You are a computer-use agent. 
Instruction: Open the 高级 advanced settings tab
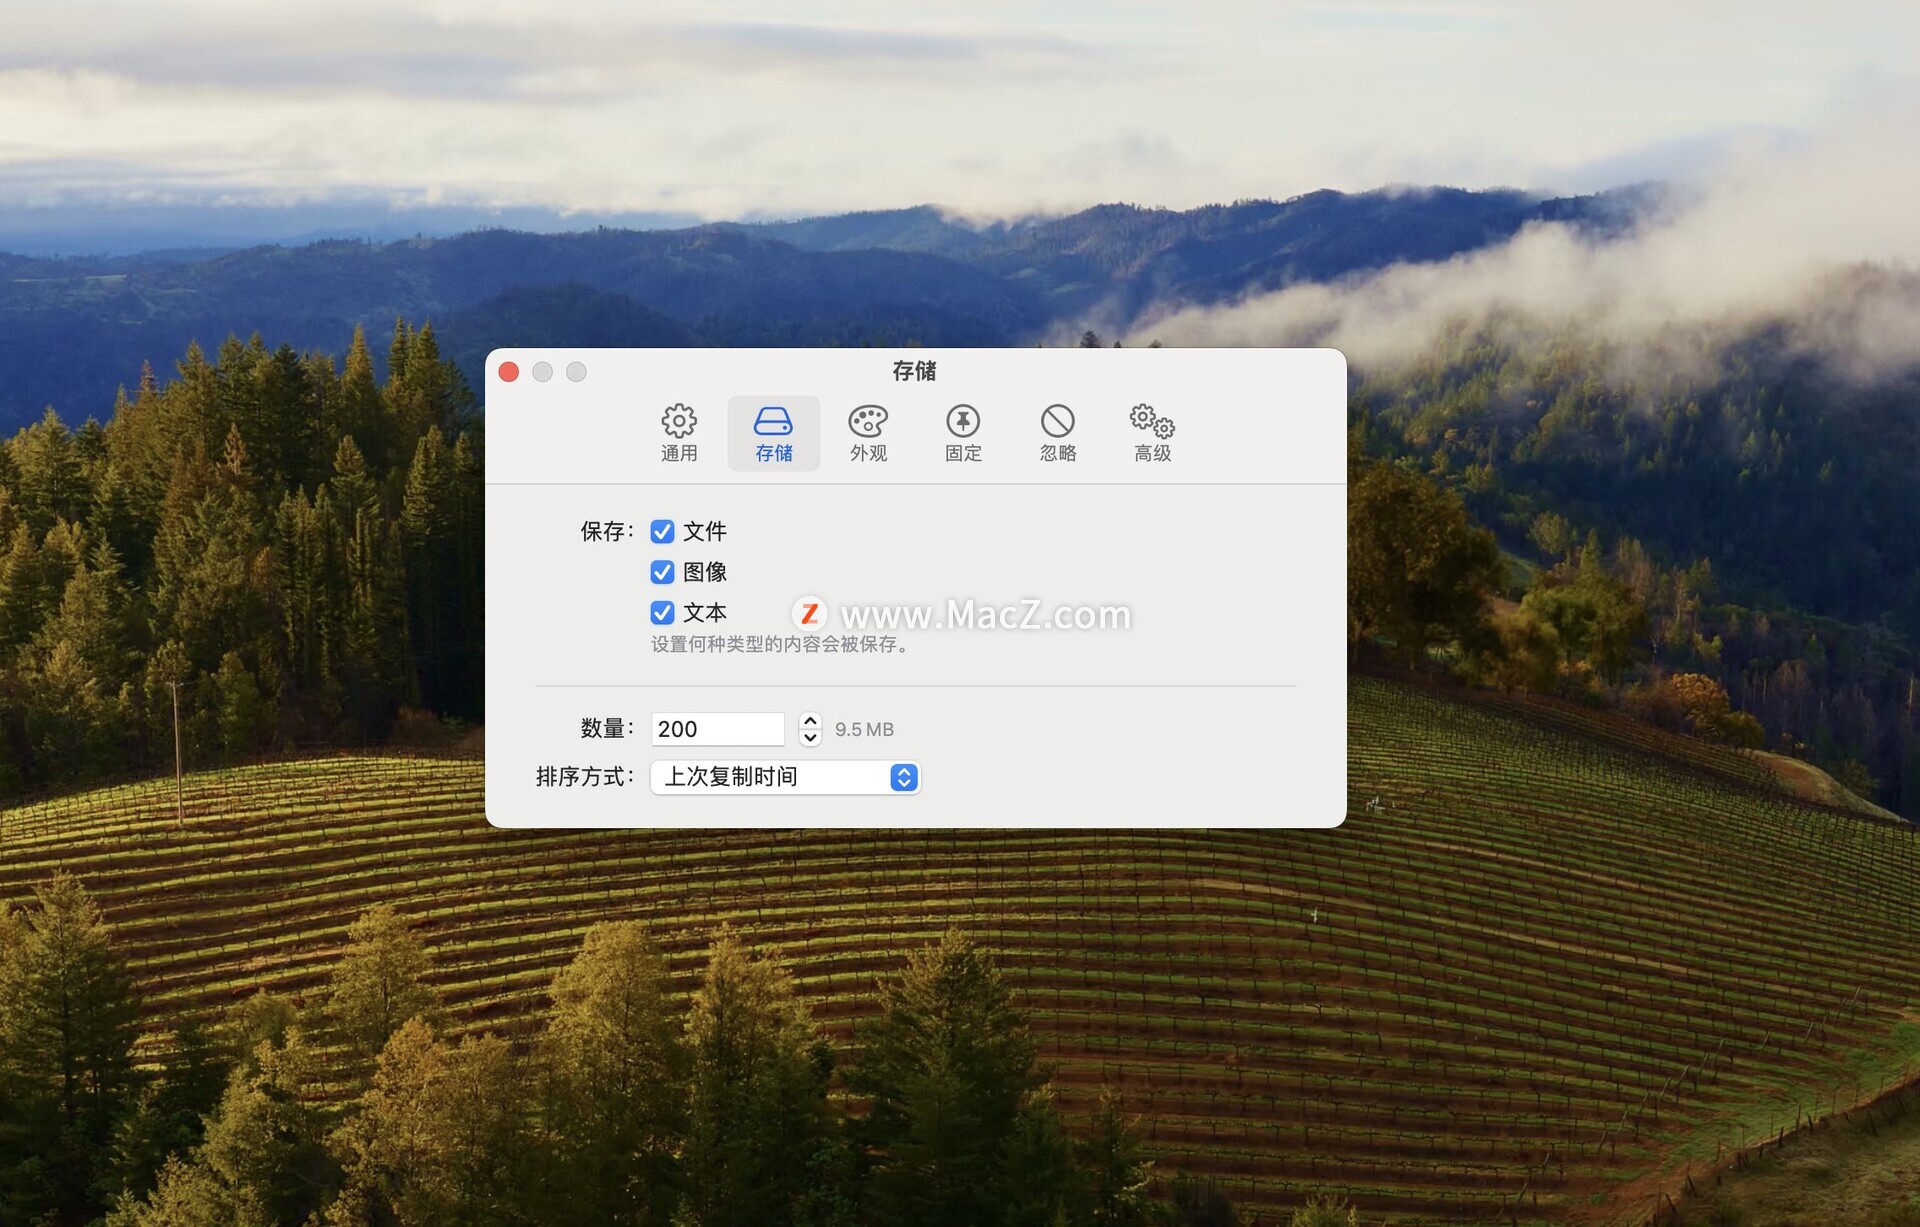tap(1152, 433)
